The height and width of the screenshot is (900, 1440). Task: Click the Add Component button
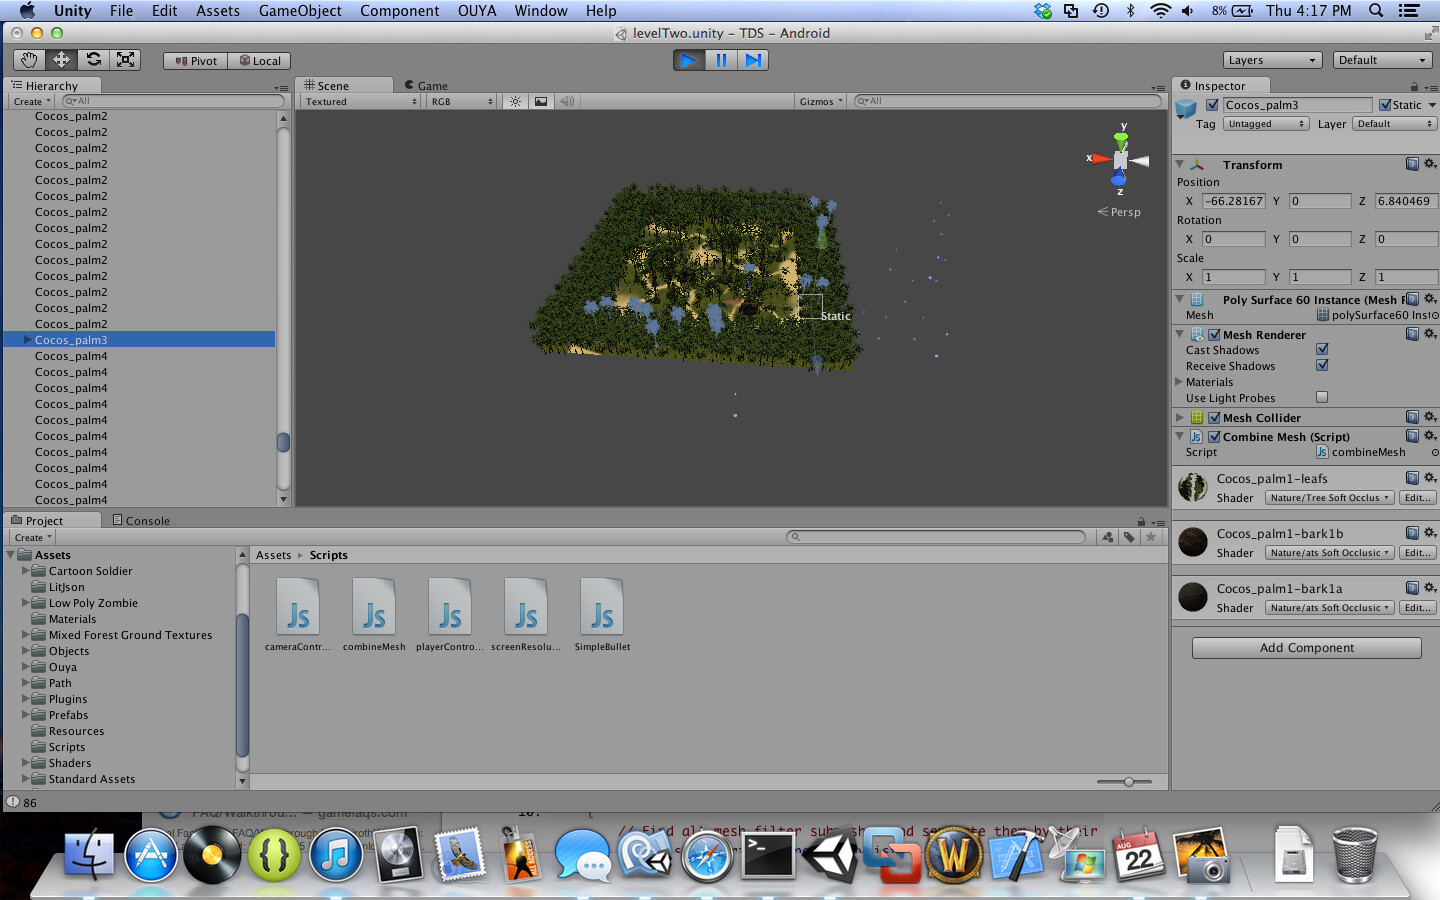(x=1305, y=647)
